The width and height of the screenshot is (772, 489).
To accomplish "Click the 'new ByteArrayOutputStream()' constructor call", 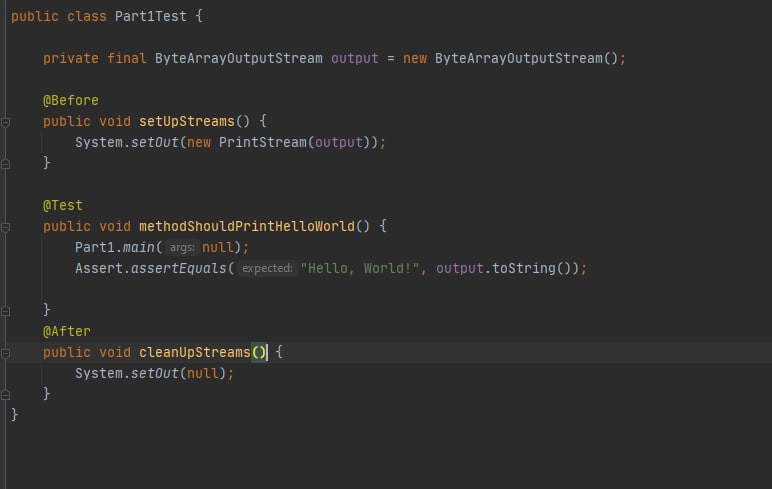I will pyautogui.click(x=510, y=59).
